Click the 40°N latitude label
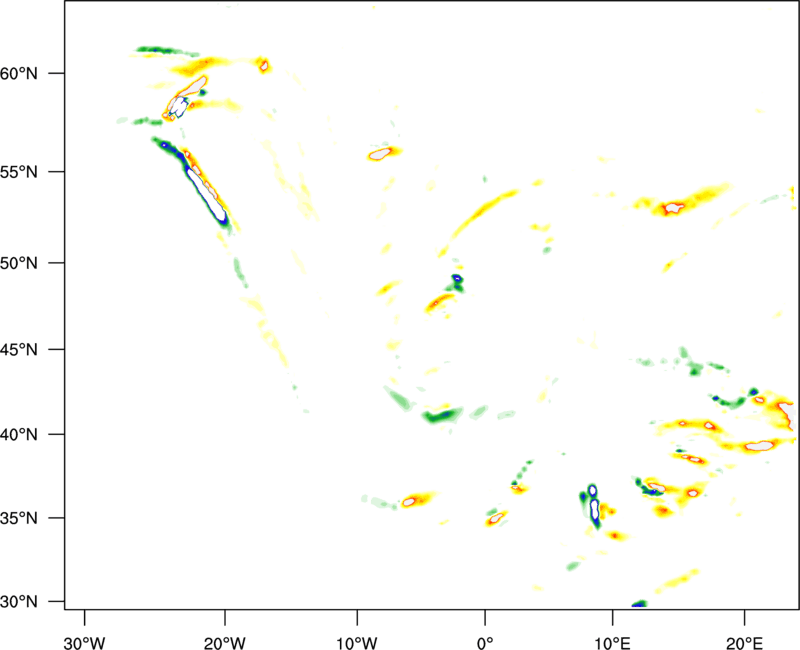This screenshot has width=800, height=650. tap(19, 435)
